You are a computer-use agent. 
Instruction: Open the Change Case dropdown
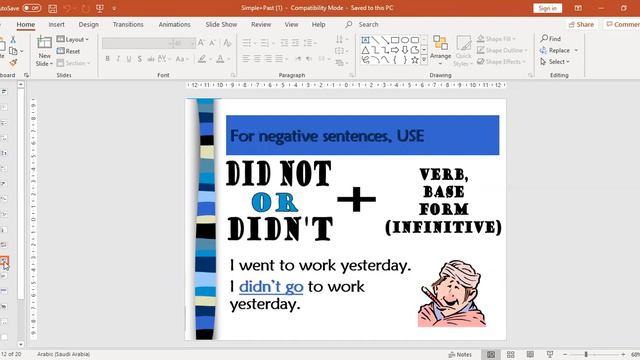coord(181,59)
